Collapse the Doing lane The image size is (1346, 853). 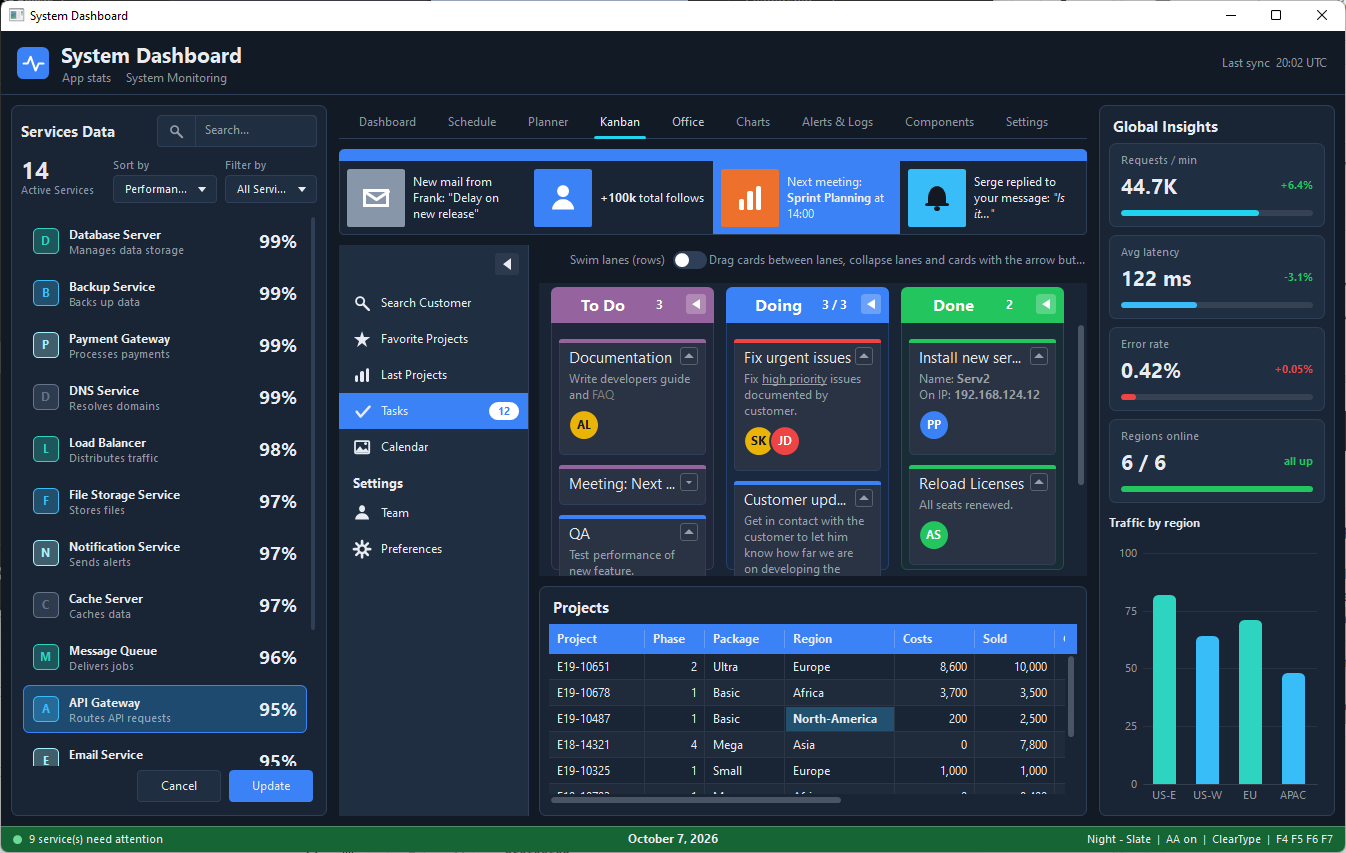click(x=871, y=304)
